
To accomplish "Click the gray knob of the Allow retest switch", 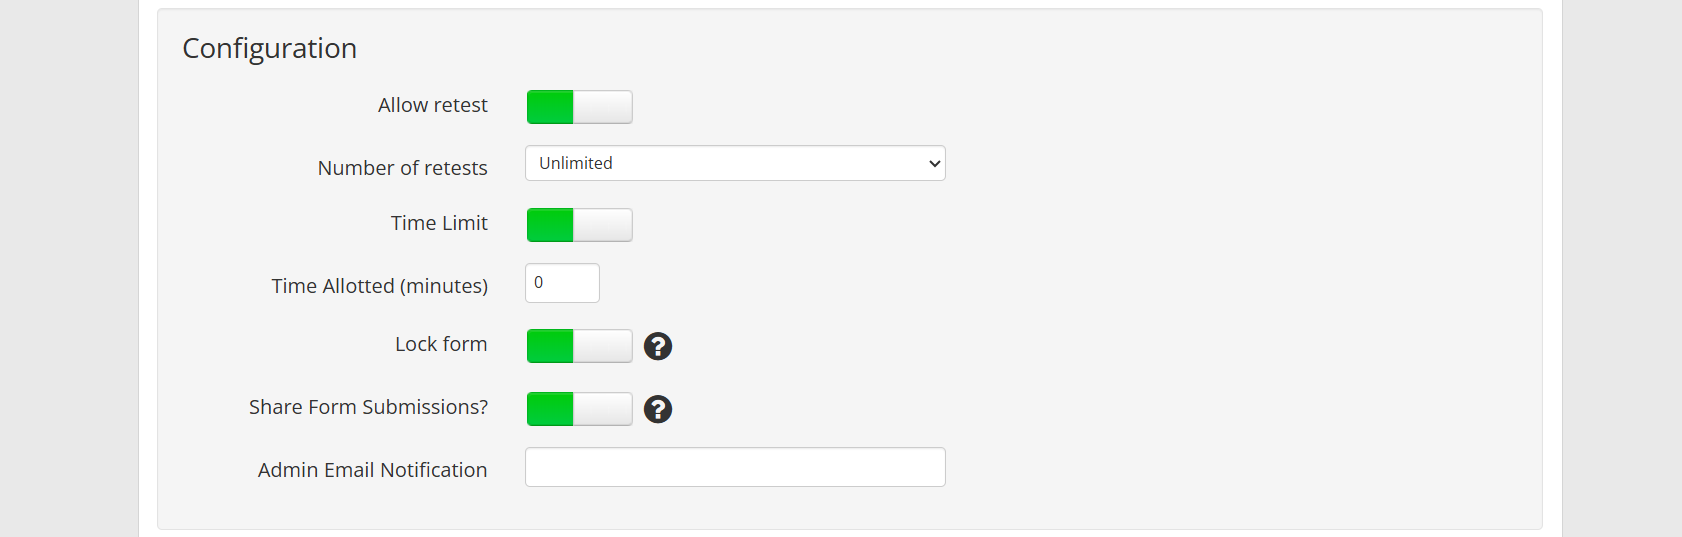I will click(x=603, y=107).
